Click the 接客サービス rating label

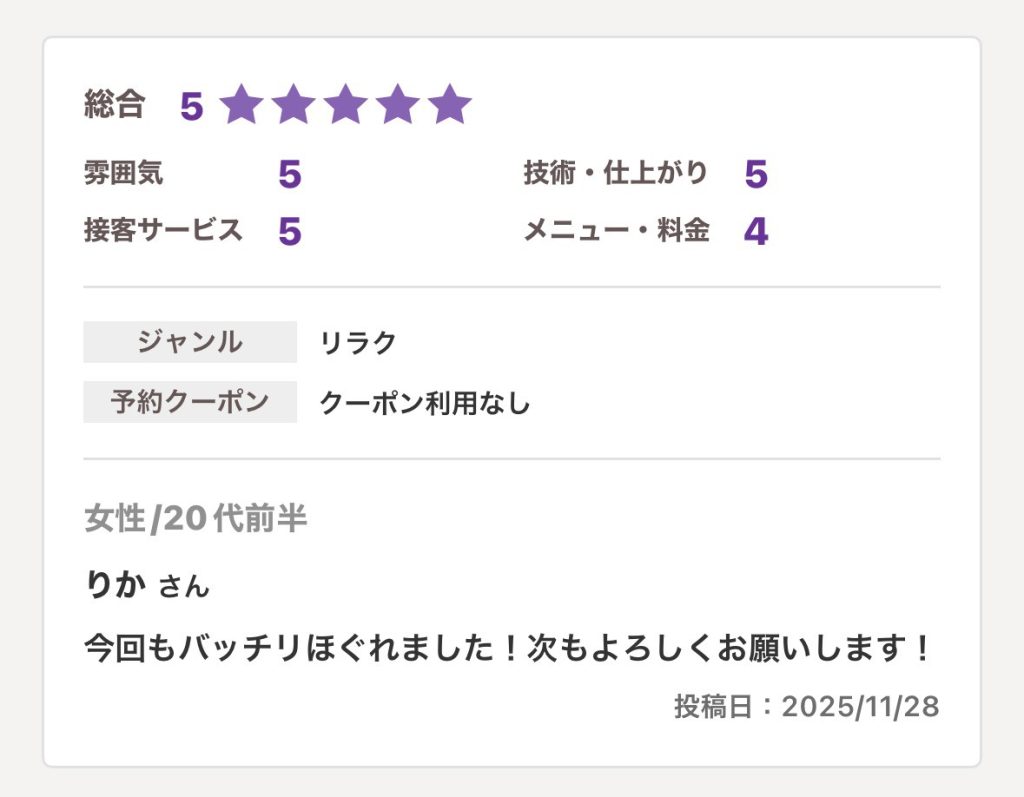(x=163, y=230)
